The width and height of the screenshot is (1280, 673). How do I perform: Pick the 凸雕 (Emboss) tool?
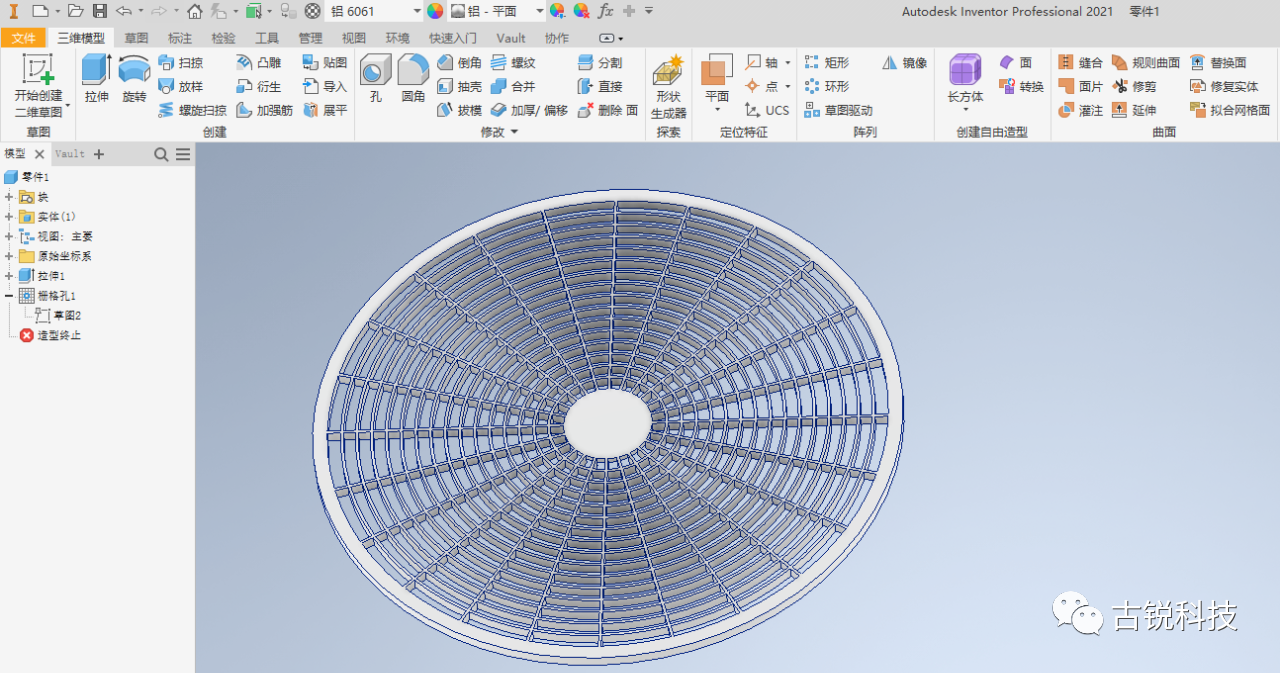coord(258,62)
